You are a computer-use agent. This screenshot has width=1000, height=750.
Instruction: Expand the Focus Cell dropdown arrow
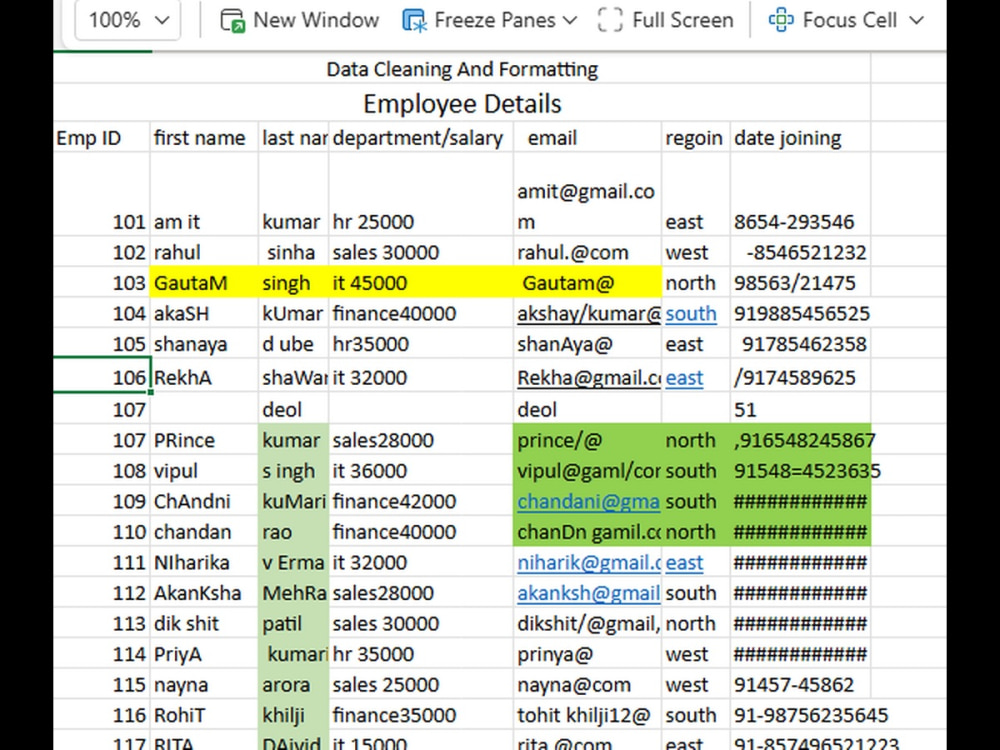(x=916, y=21)
